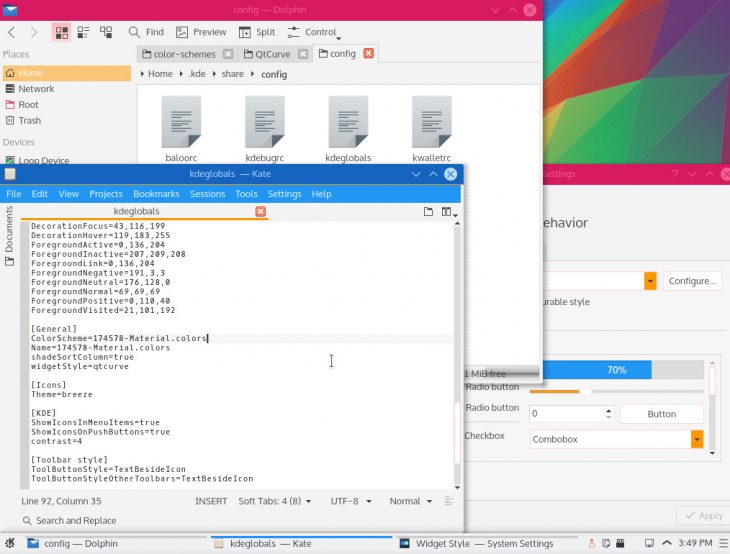Select kdebugrc file icon
Image resolution: width=730 pixels, height=554 pixels.
(x=265, y=122)
